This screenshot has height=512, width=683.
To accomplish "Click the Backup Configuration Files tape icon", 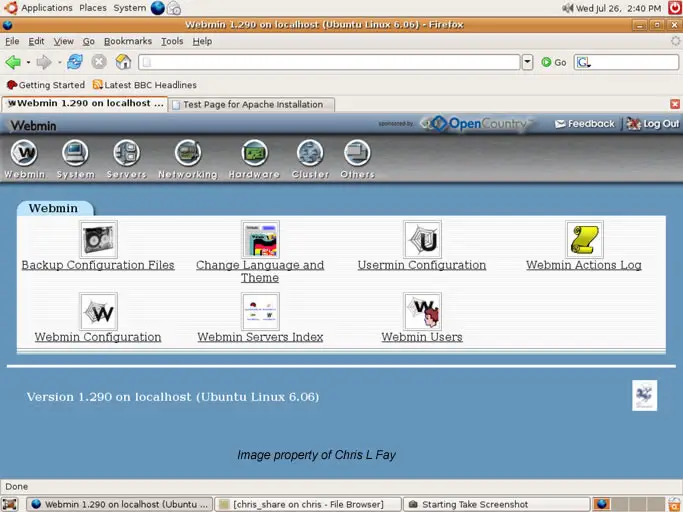I will tap(98, 239).
